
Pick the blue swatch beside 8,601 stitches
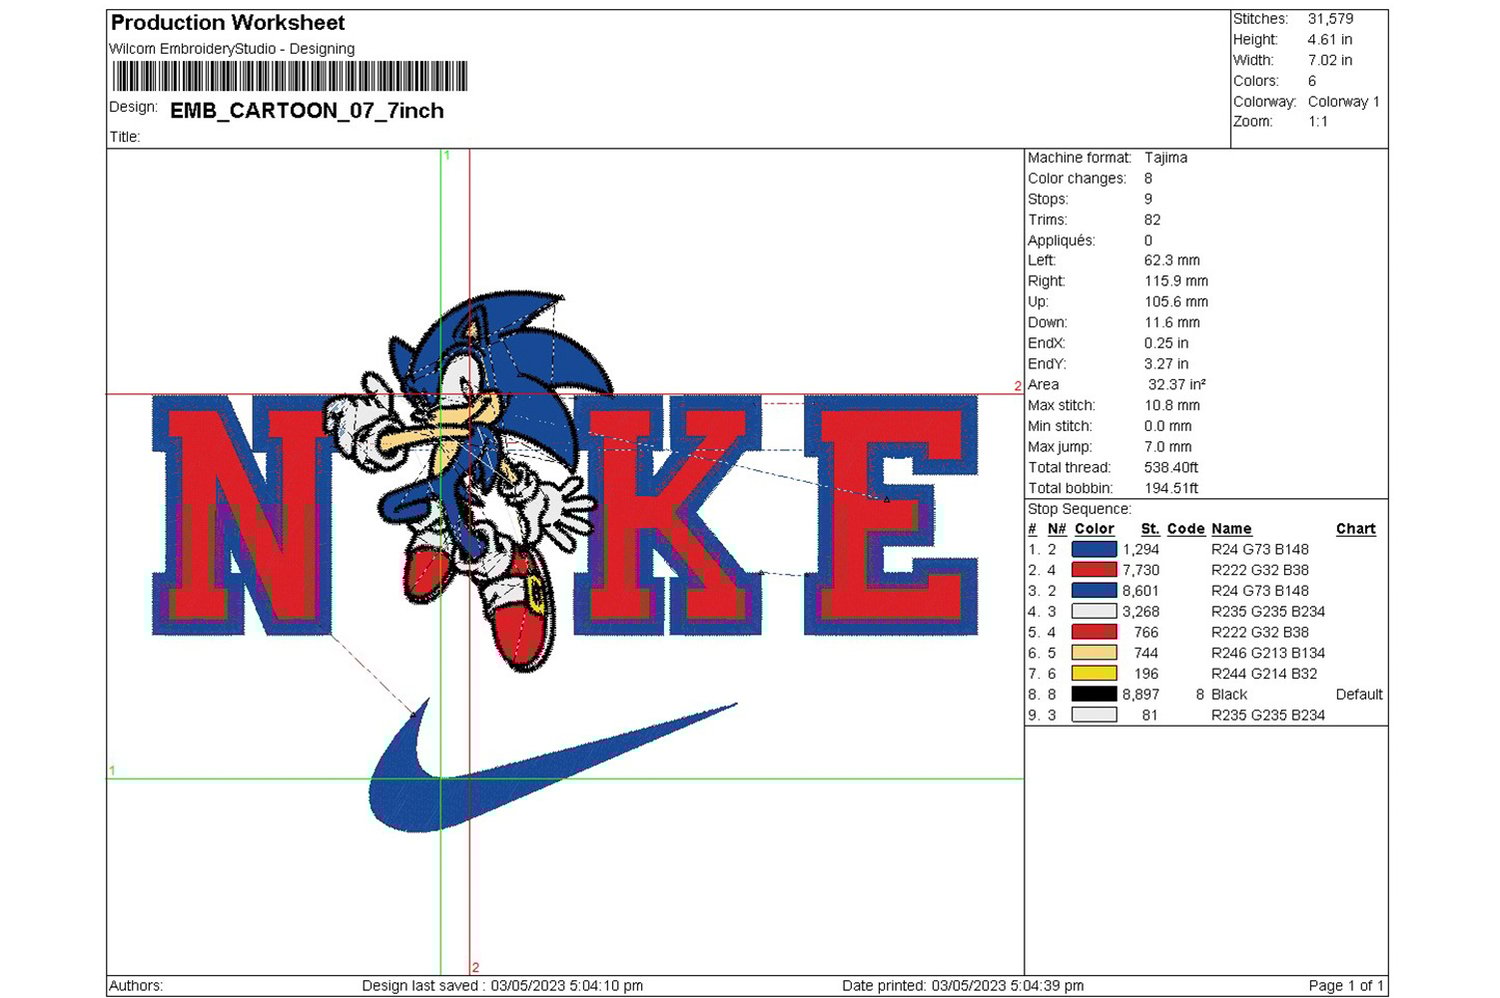(1094, 591)
